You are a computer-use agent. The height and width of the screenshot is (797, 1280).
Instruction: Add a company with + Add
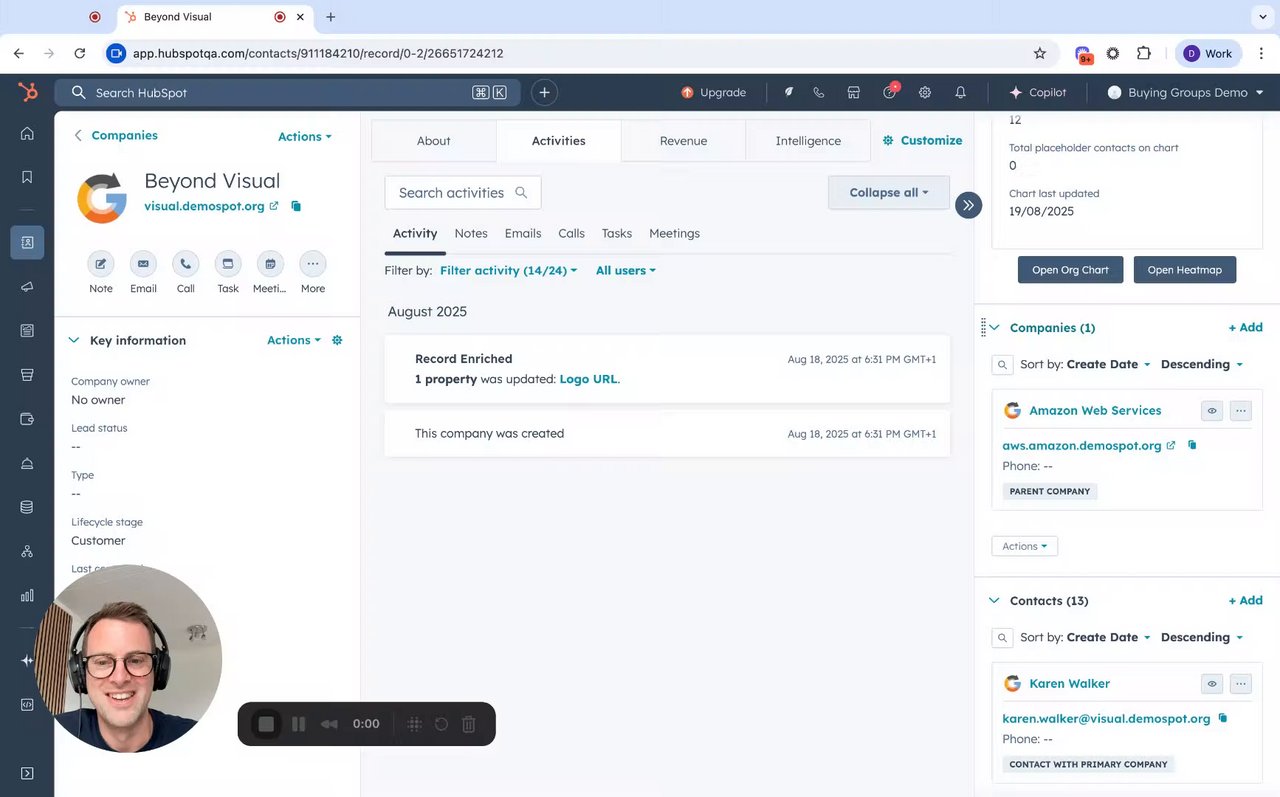coord(1245,327)
